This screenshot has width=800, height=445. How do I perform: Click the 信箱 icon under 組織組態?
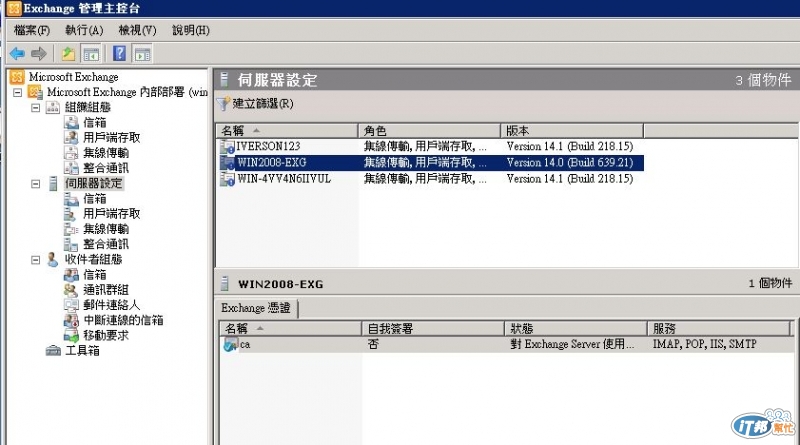point(71,122)
